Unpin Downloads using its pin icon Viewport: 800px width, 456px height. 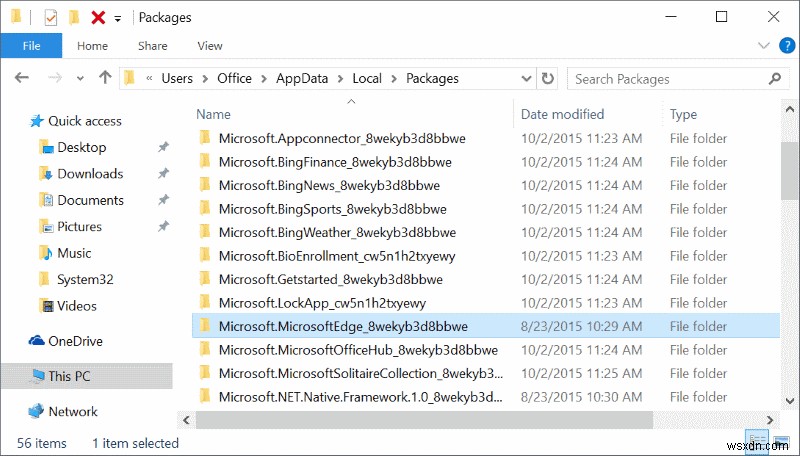click(x=163, y=173)
